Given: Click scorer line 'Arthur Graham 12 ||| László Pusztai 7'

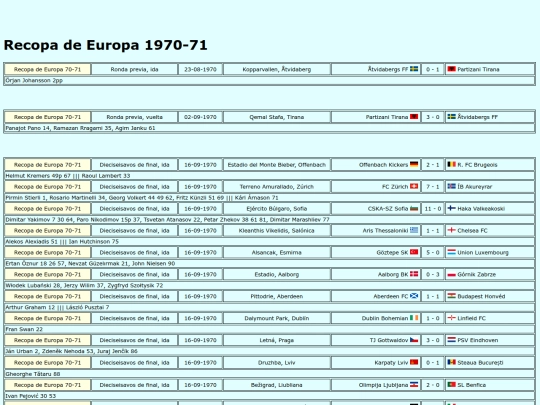Looking at the screenshot, I should point(57,307).
